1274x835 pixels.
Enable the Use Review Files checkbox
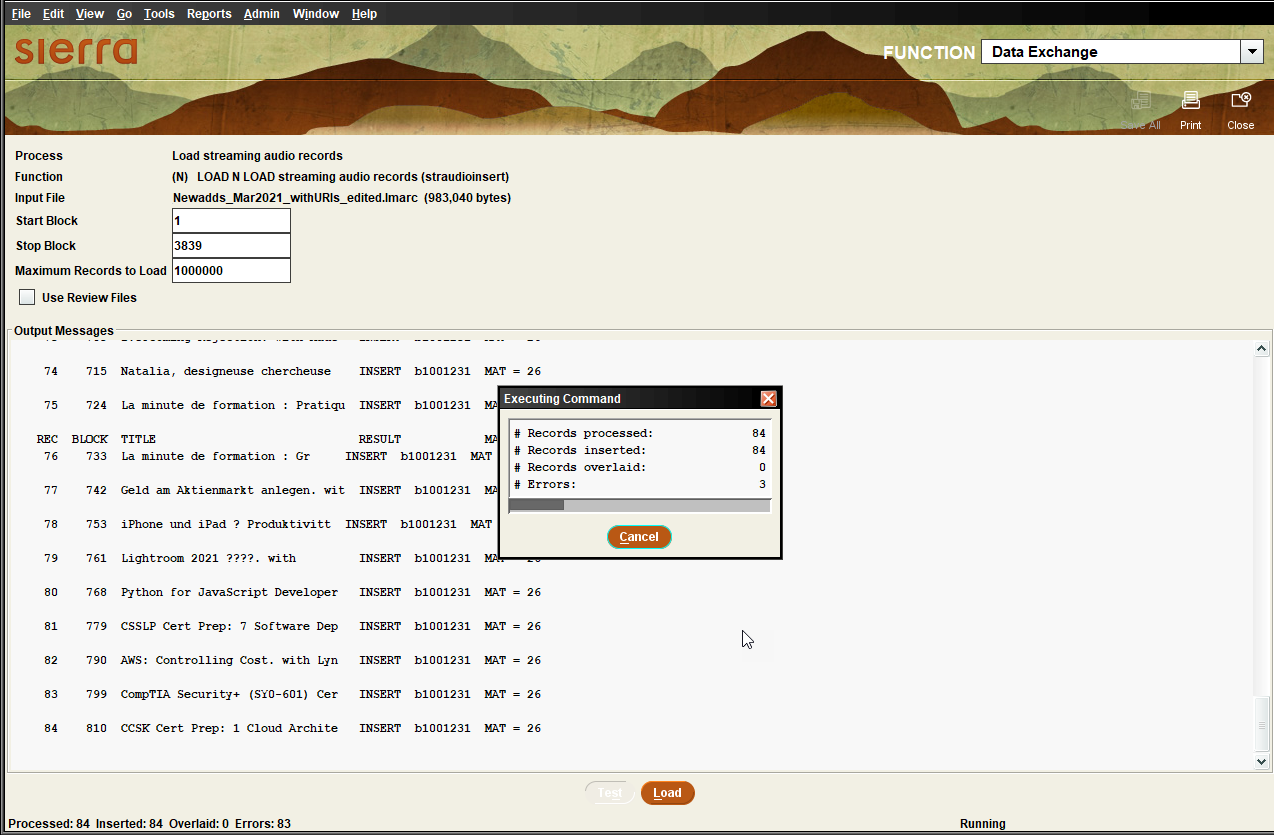(27, 297)
